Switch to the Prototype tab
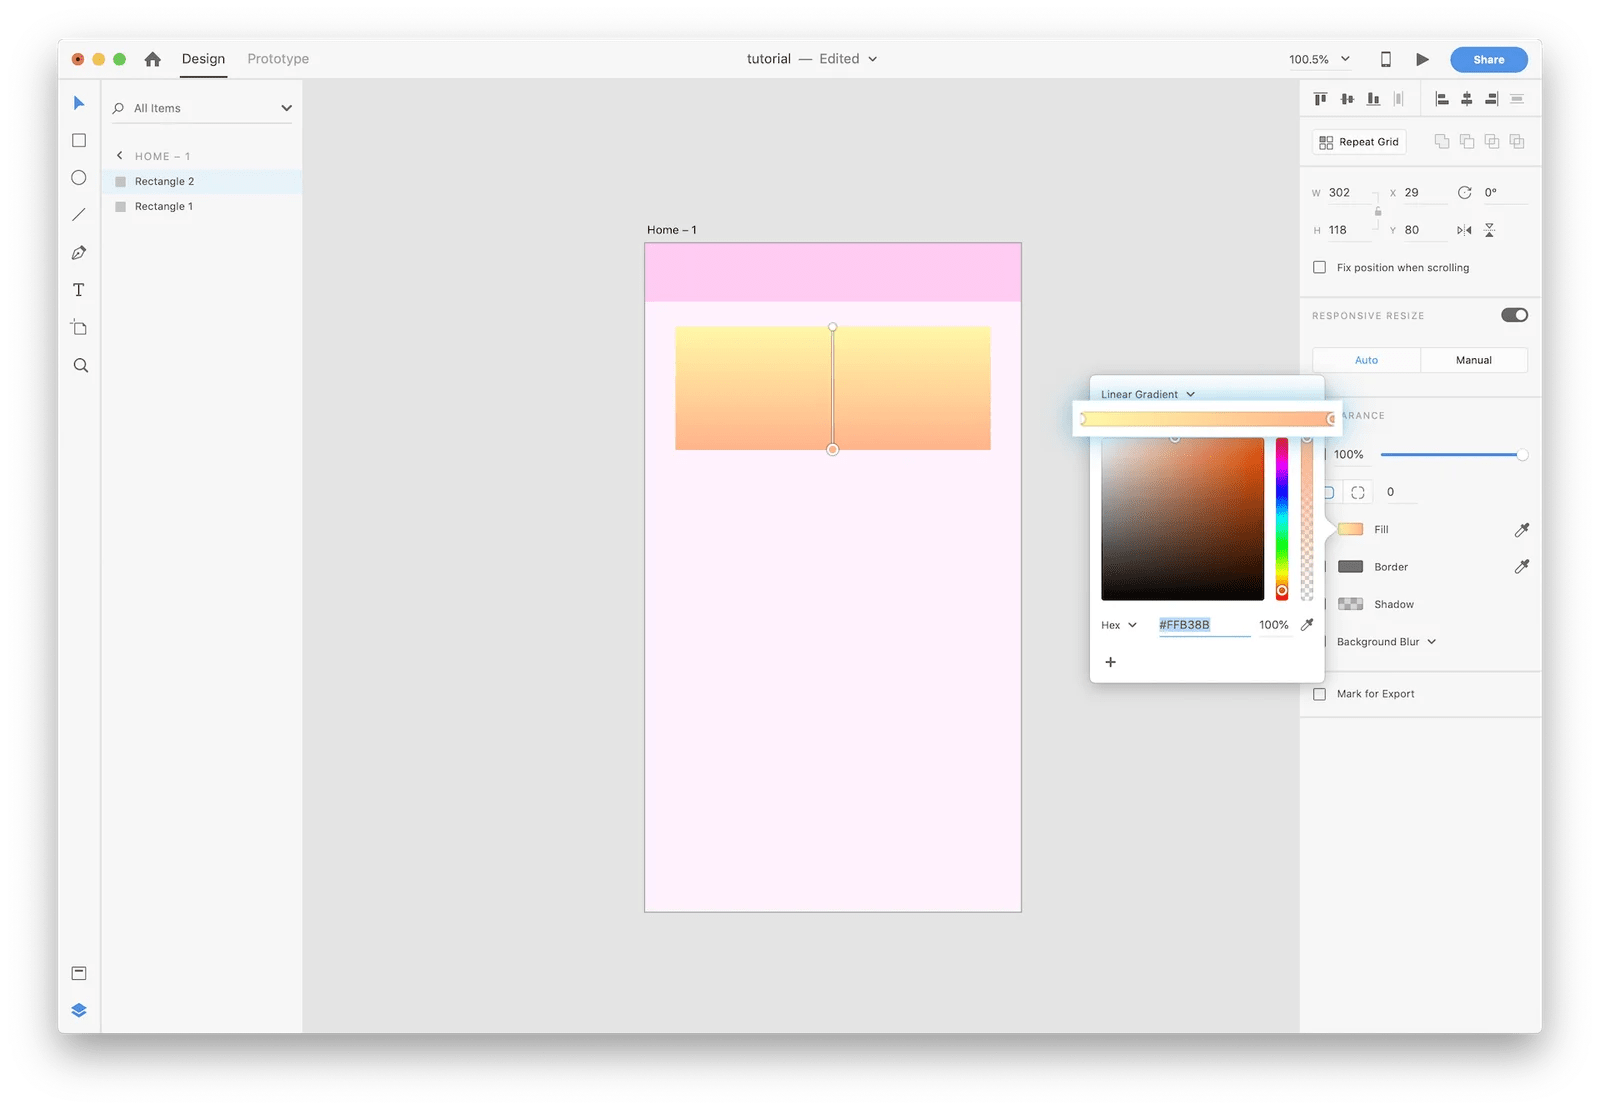This screenshot has height=1110, width=1600. [278, 59]
